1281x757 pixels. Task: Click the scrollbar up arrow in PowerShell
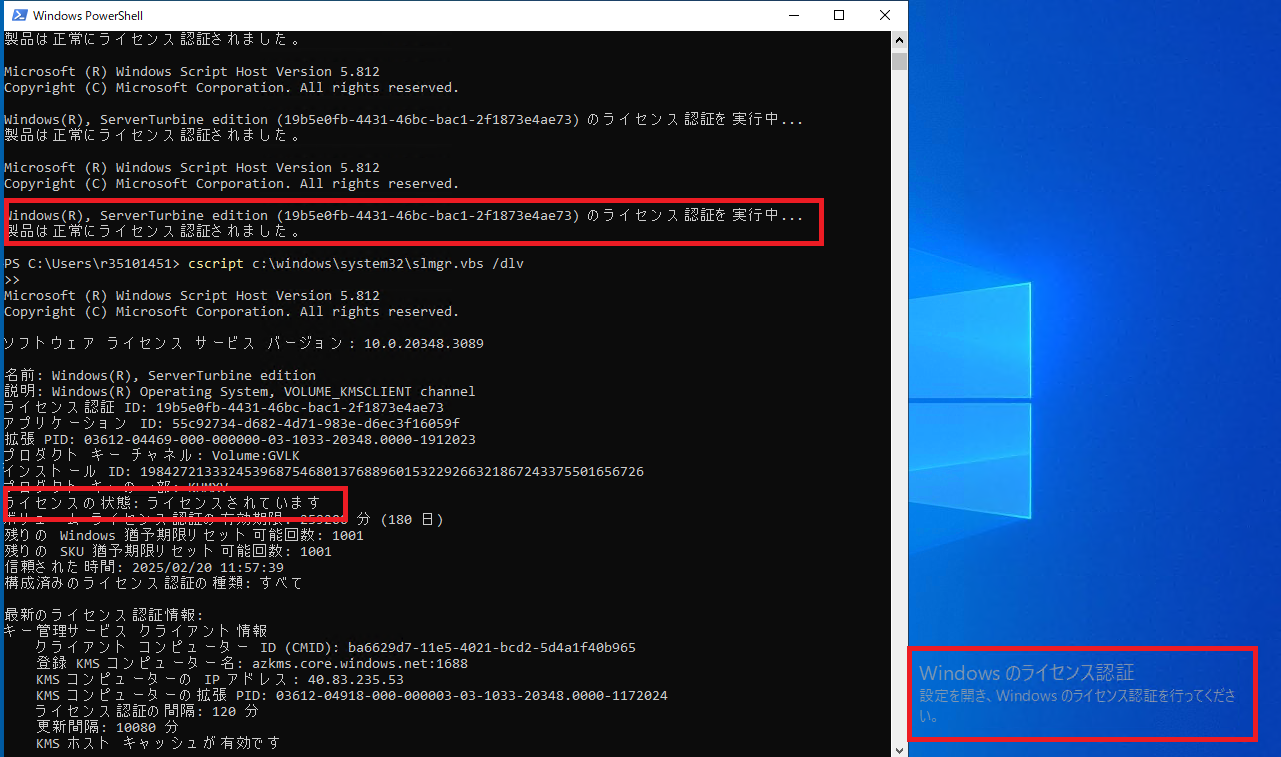pos(899,41)
